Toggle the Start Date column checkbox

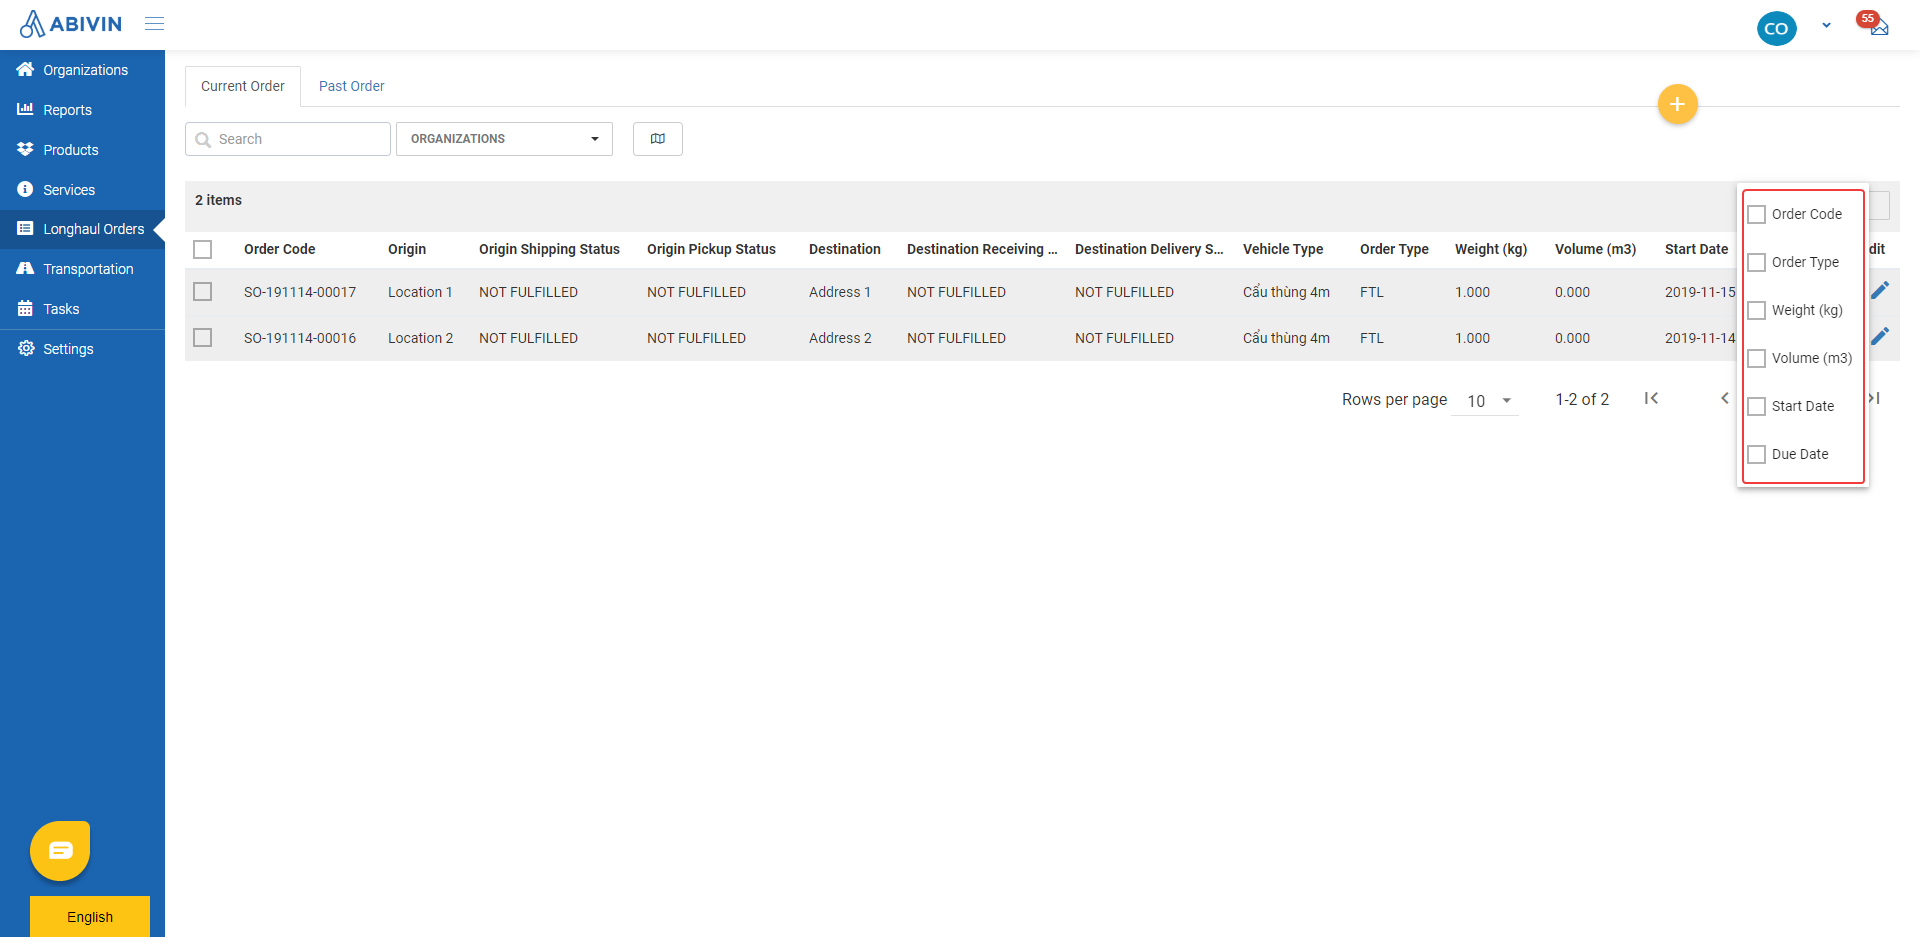click(1756, 406)
